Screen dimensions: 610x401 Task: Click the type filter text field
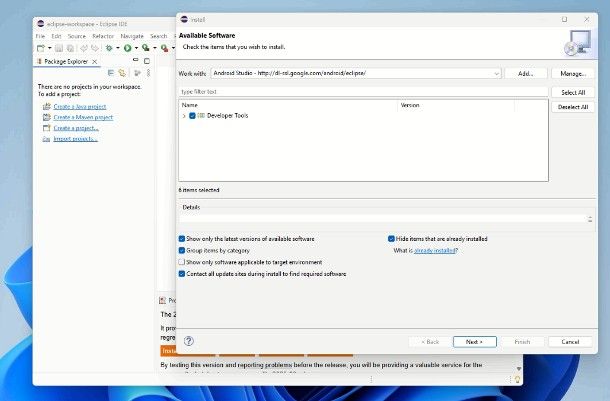click(363, 92)
